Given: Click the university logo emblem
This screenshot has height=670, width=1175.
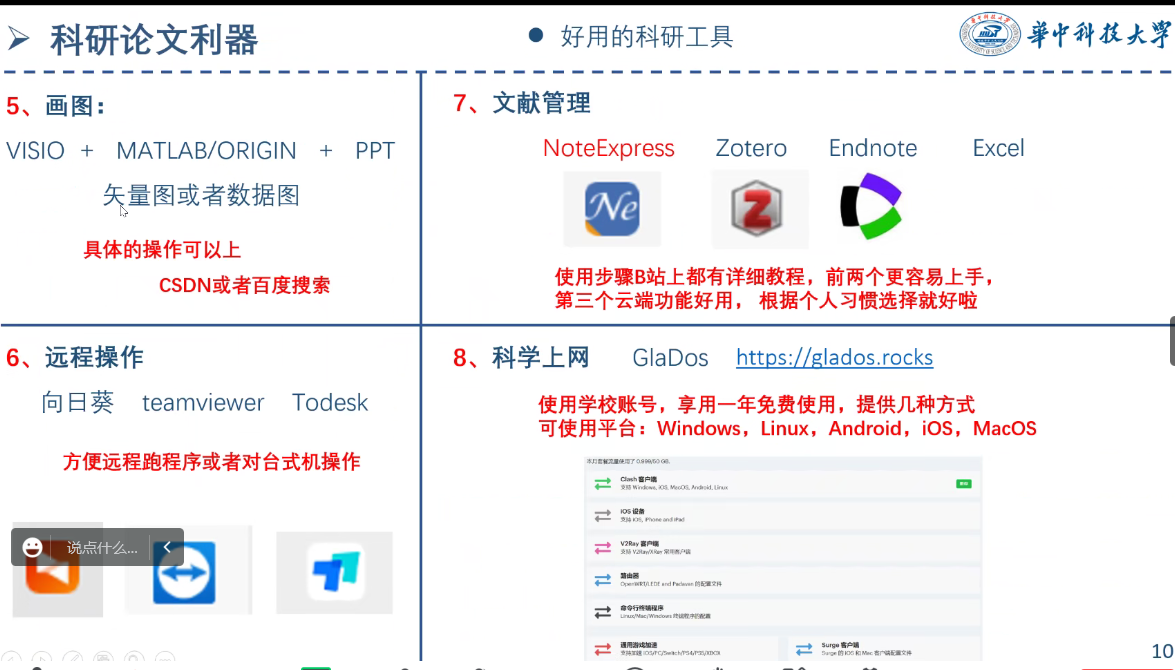Looking at the screenshot, I should click(x=989, y=35).
